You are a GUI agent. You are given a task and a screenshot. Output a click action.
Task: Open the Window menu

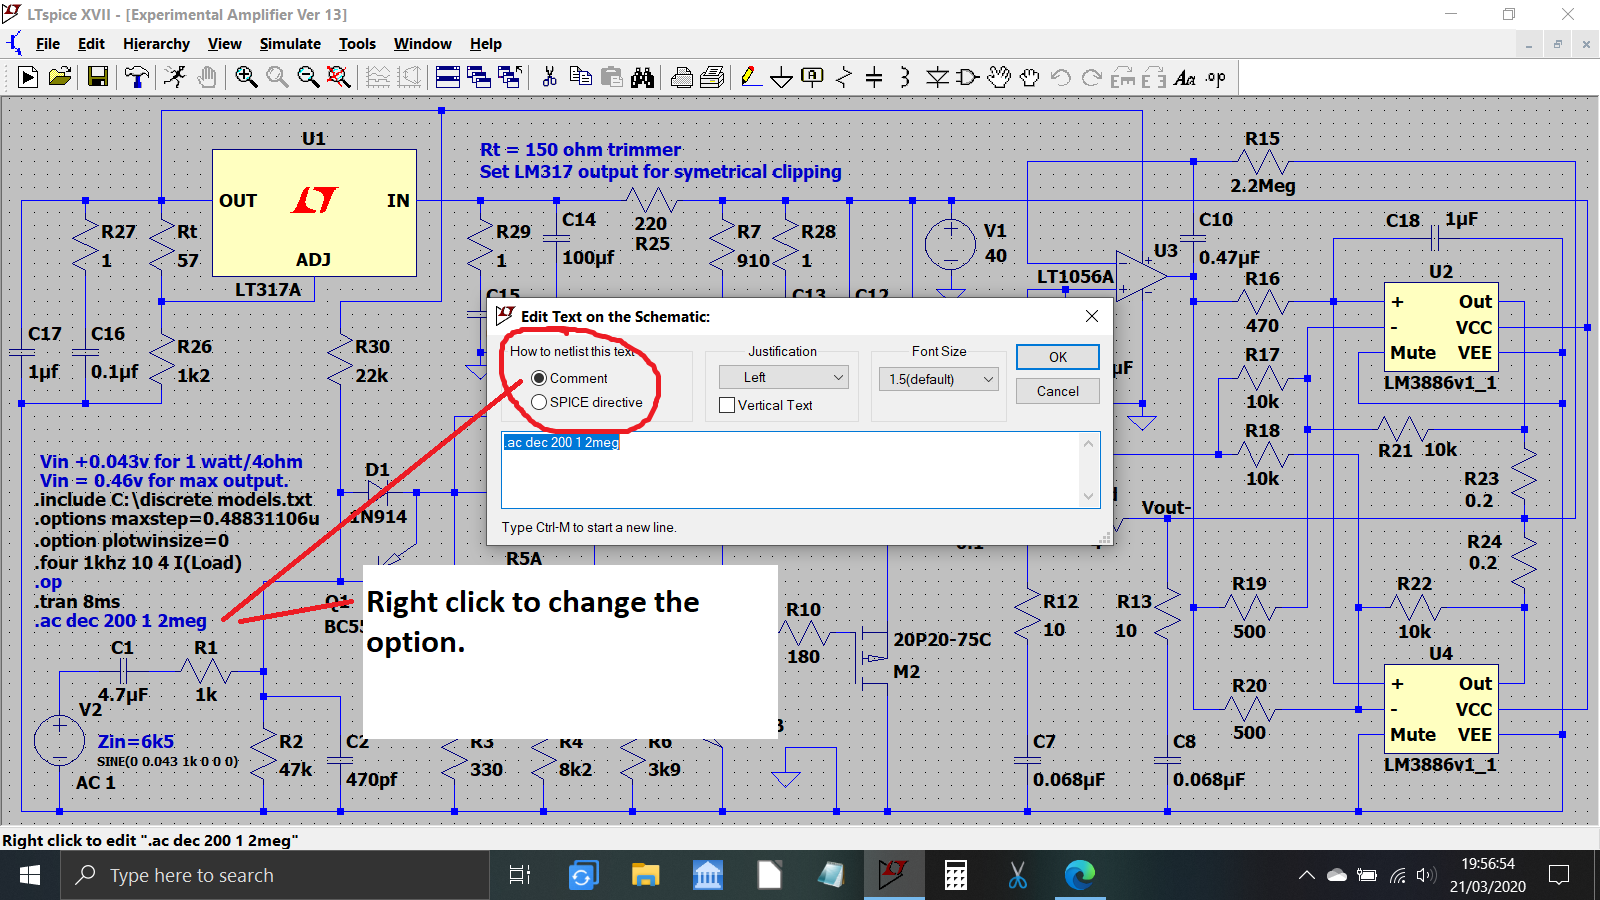pos(422,44)
